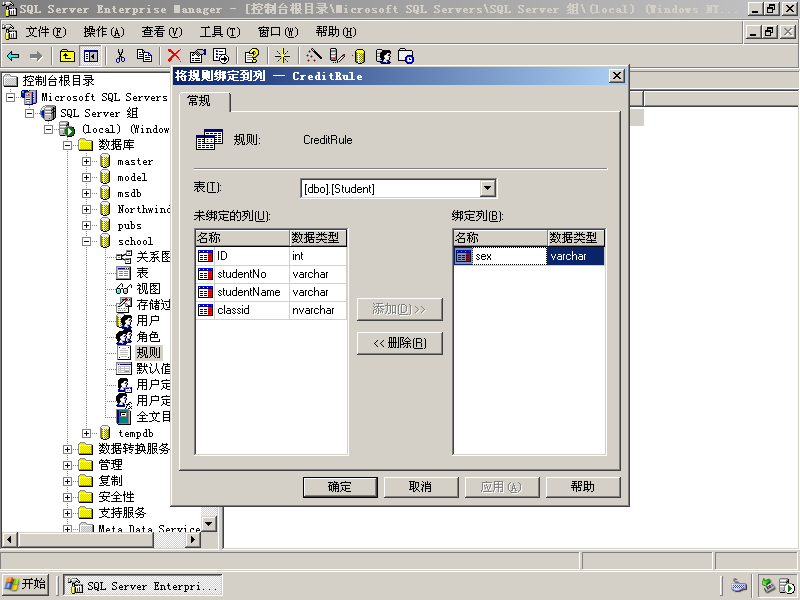This screenshot has width=800, height=600.
Task: Open the 工具(T) menu
Action: click(220, 32)
